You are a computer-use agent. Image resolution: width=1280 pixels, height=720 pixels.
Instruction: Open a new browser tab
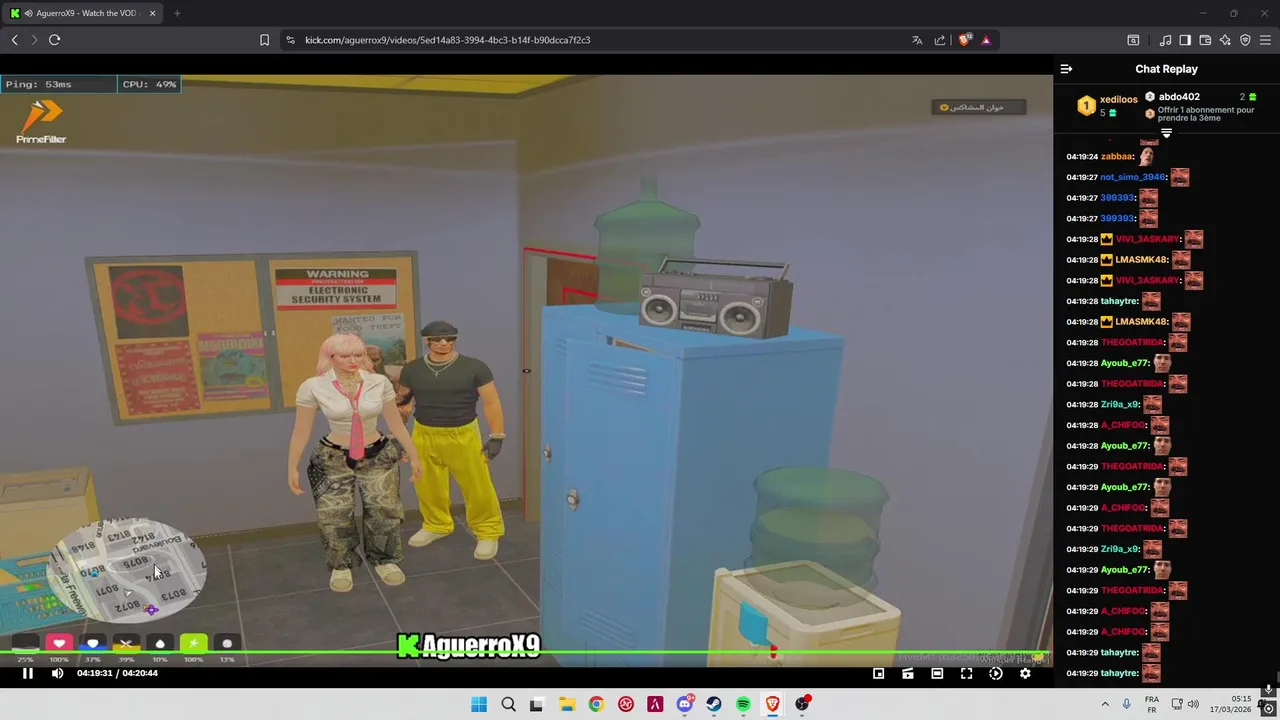click(x=177, y=13)
